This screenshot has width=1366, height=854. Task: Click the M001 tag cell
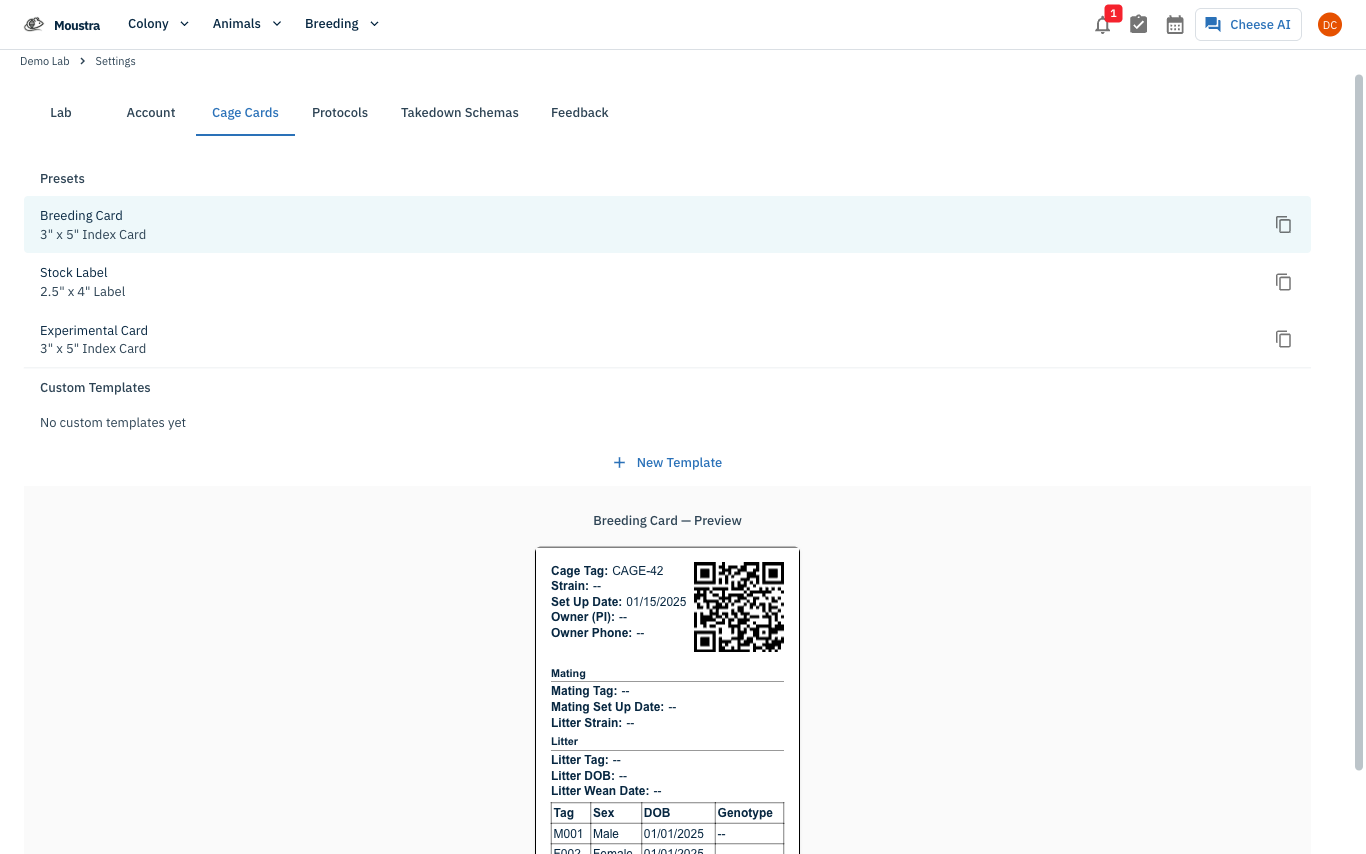(570, 834)
